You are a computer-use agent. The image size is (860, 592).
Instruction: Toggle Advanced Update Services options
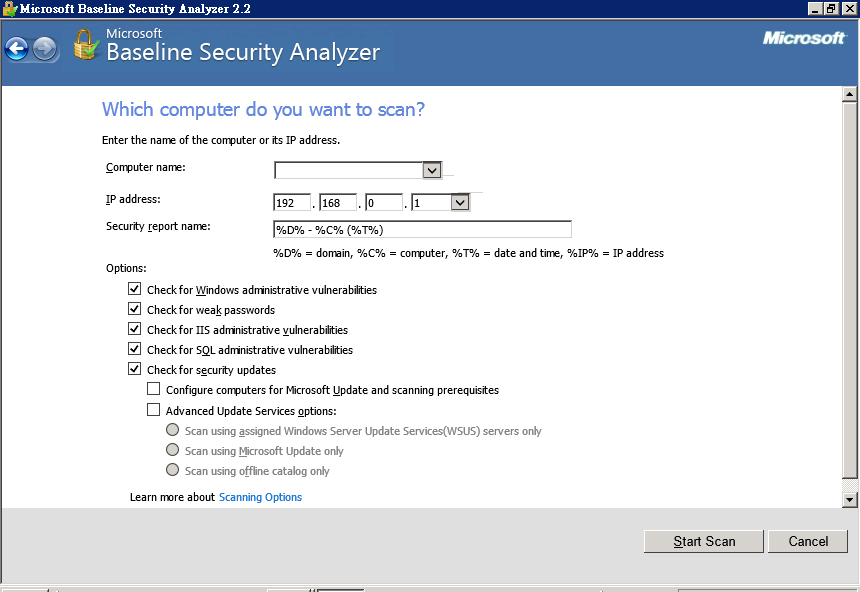tap(154, 409)
